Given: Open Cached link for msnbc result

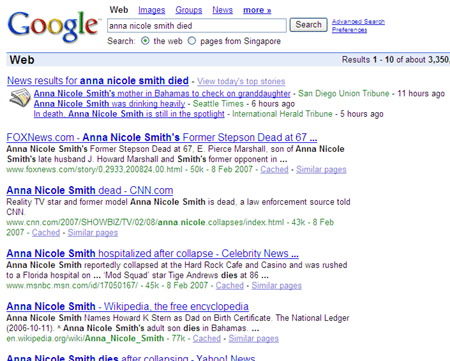Looking at the screenshot, I should tap(230, 286).
